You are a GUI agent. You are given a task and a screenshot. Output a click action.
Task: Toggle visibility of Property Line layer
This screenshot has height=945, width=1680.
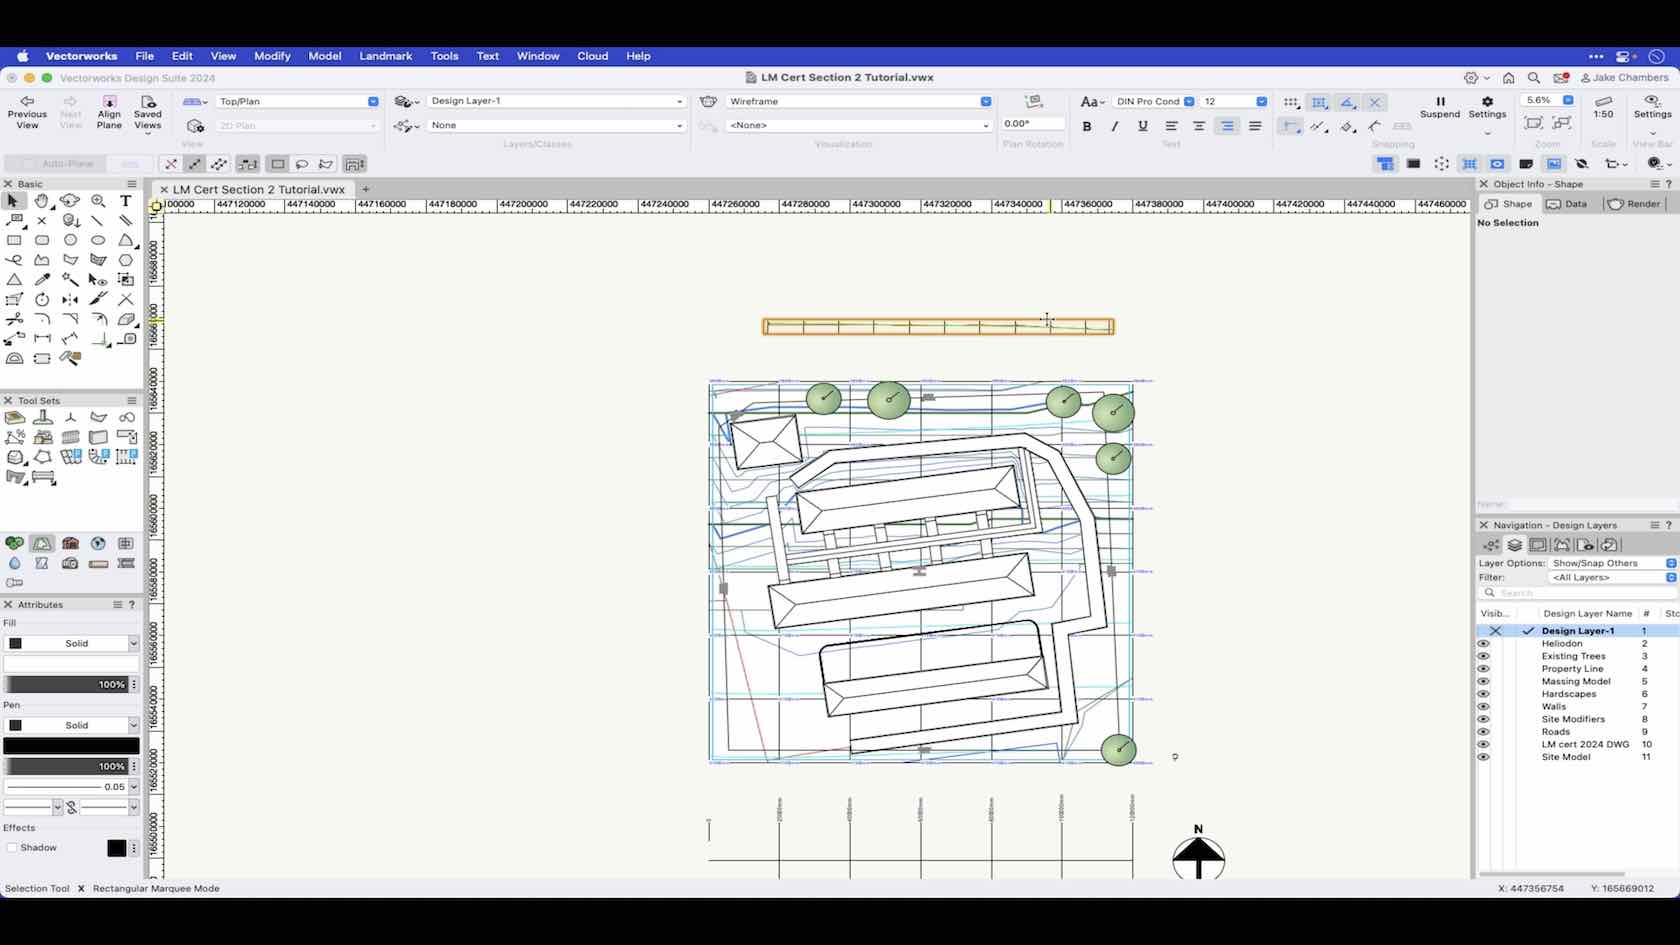(x=1484, y=669)
